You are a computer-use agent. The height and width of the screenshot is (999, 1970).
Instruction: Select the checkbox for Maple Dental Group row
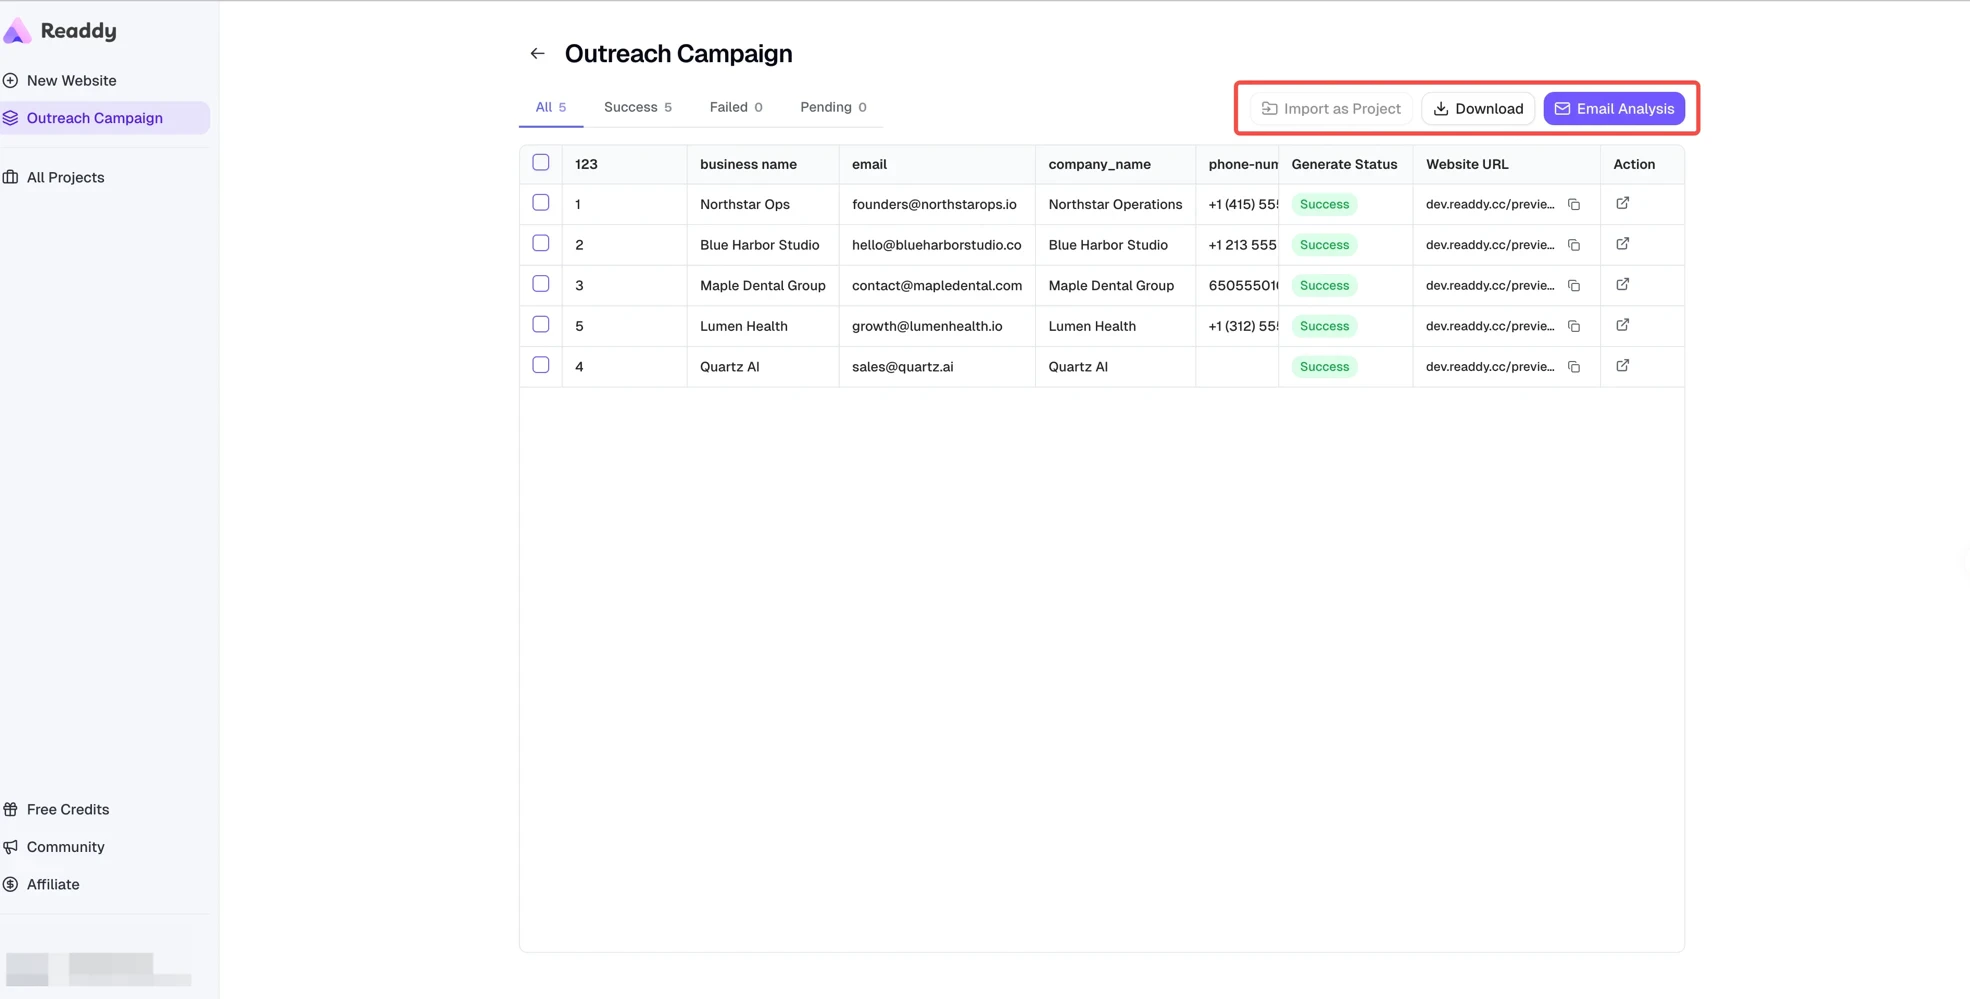tap(541, 284)
